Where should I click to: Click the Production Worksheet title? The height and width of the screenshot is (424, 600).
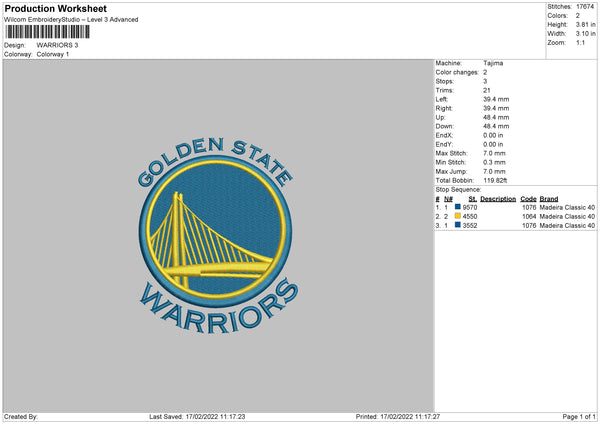pyautogui.click(x=55, y=8)
